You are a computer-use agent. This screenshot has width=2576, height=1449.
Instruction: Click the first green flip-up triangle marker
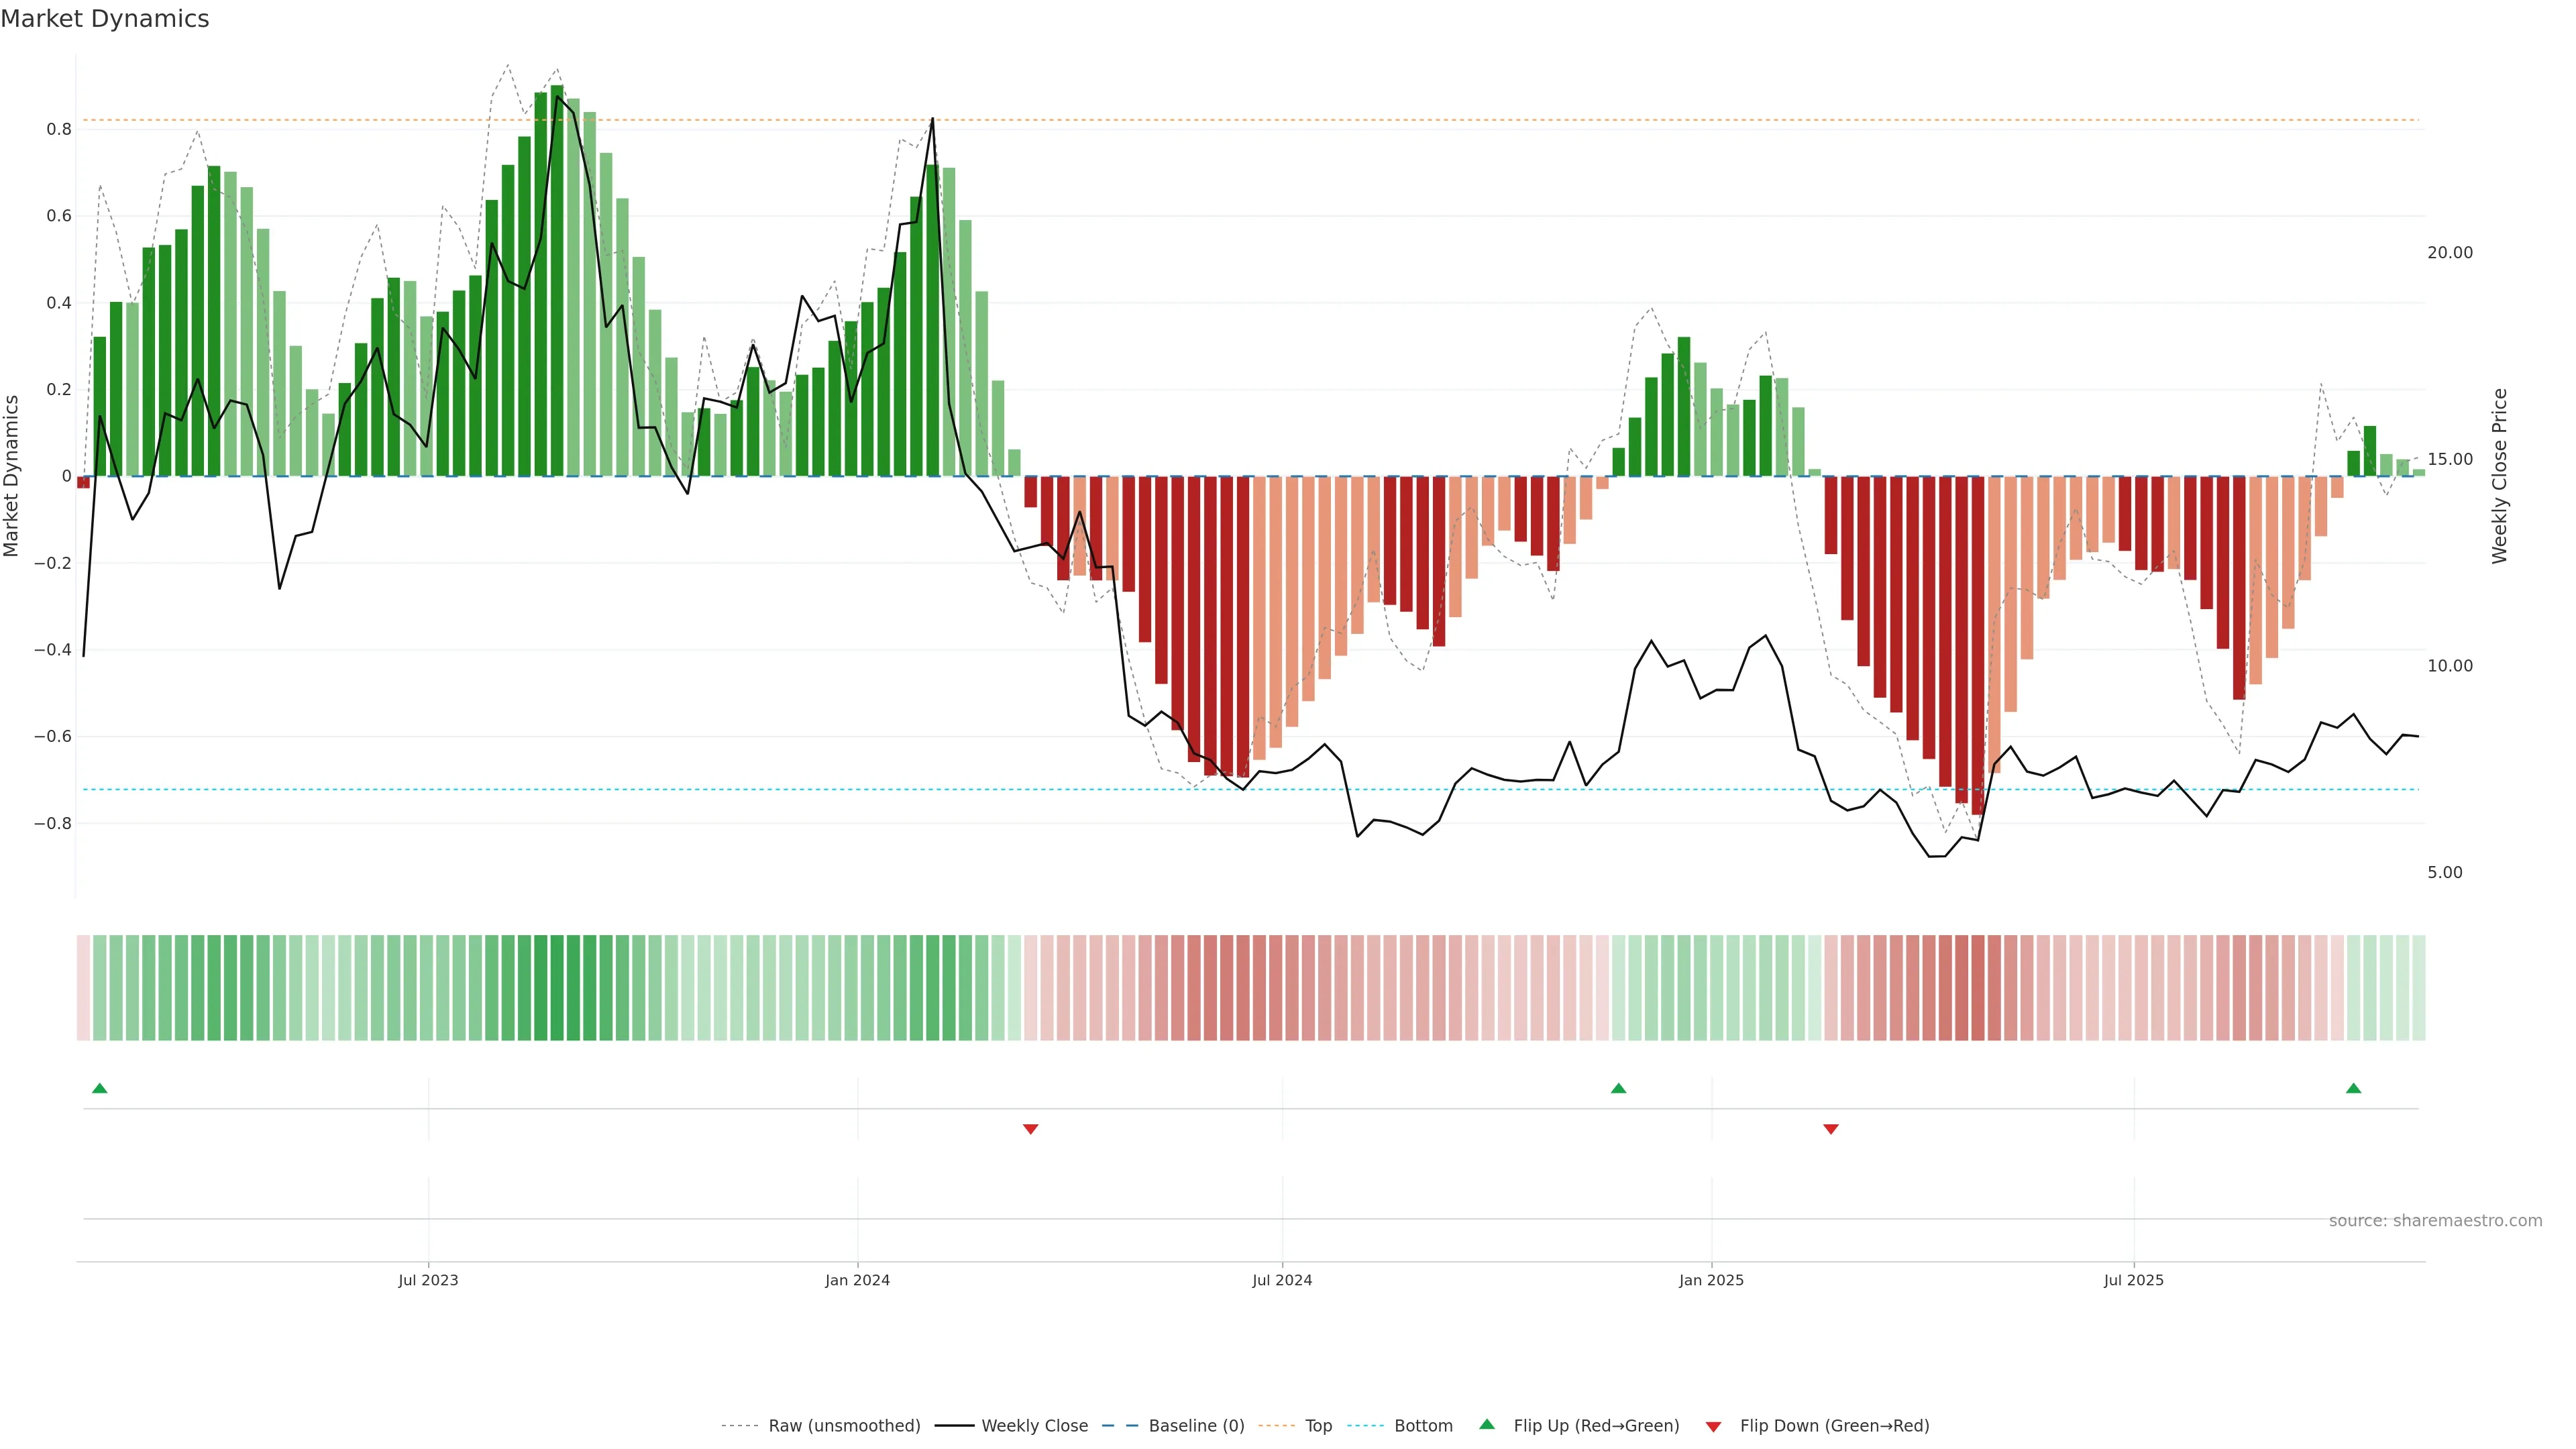click(x=99, y=1088)
